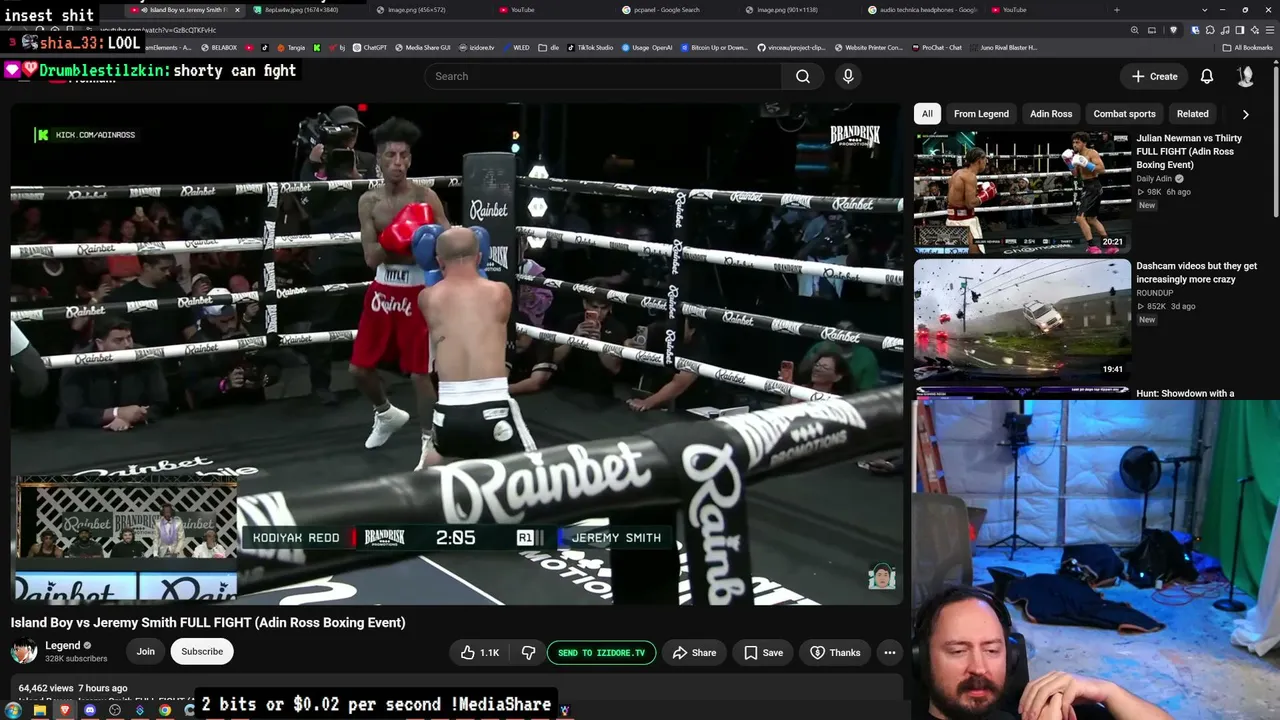Click the ROUNDUP channel name
The height and width of the screenshot is (720, 1280).
[1155, 293]
